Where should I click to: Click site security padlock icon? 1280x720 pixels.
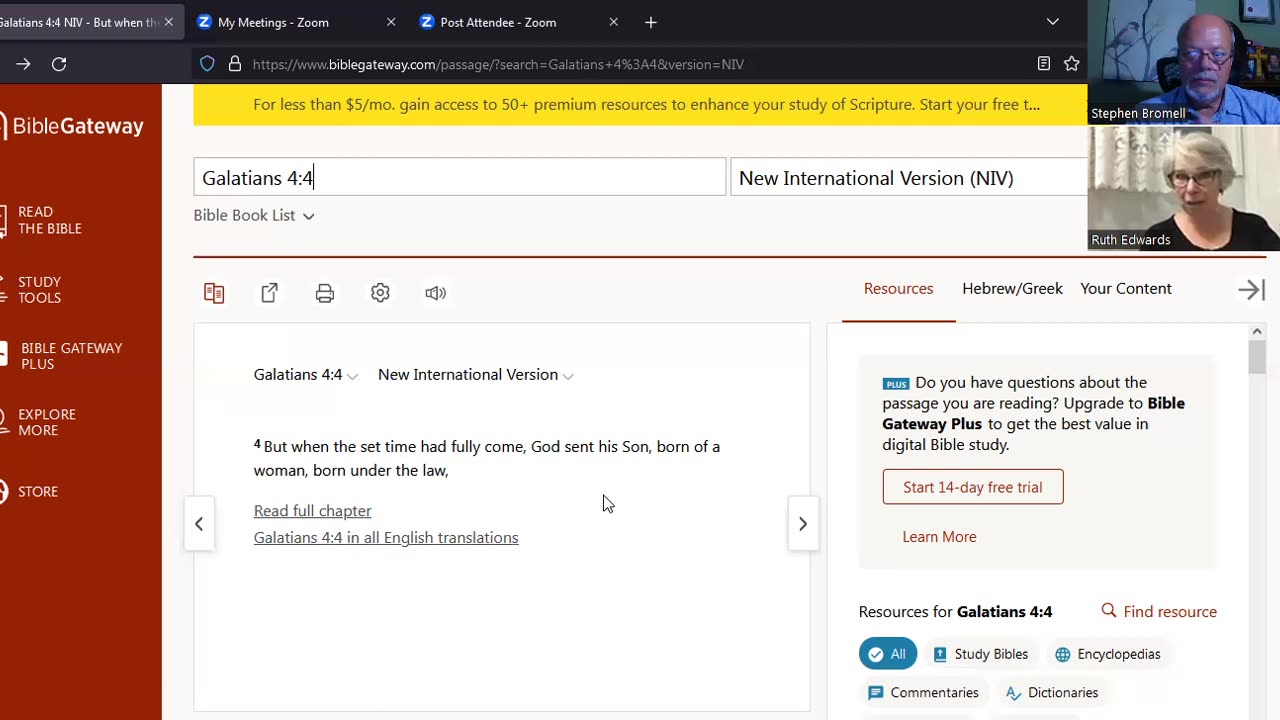tap(235, 64)
